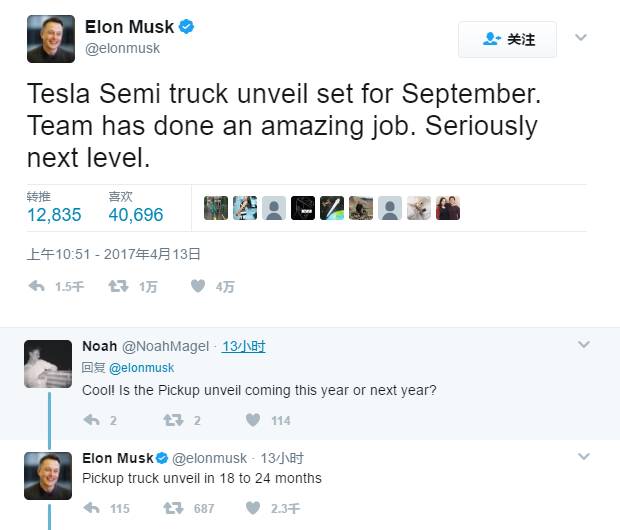Expand the main tweet options chevron
Screen dimensions: 620x530
pos(581,38)
